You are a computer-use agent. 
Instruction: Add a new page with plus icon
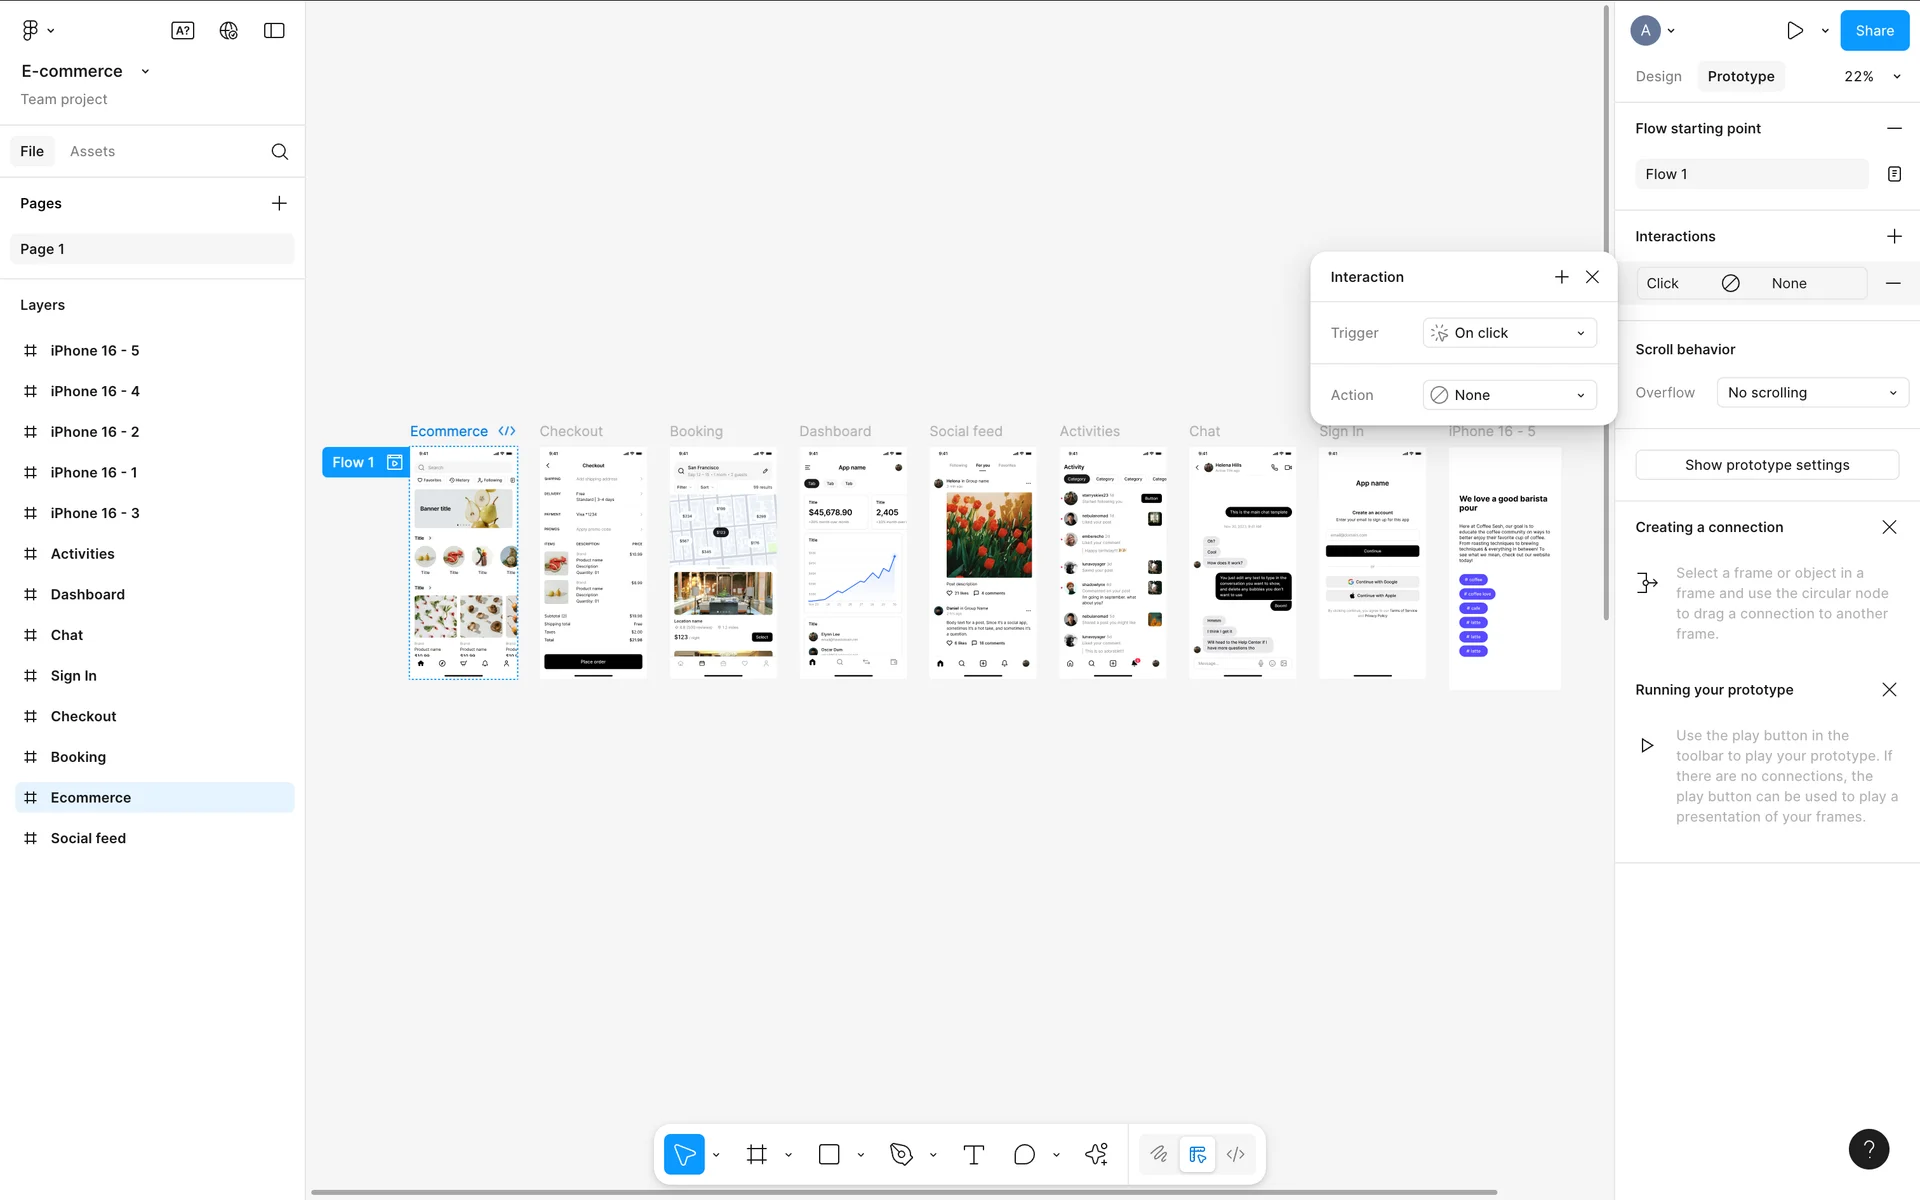point(279,203)
